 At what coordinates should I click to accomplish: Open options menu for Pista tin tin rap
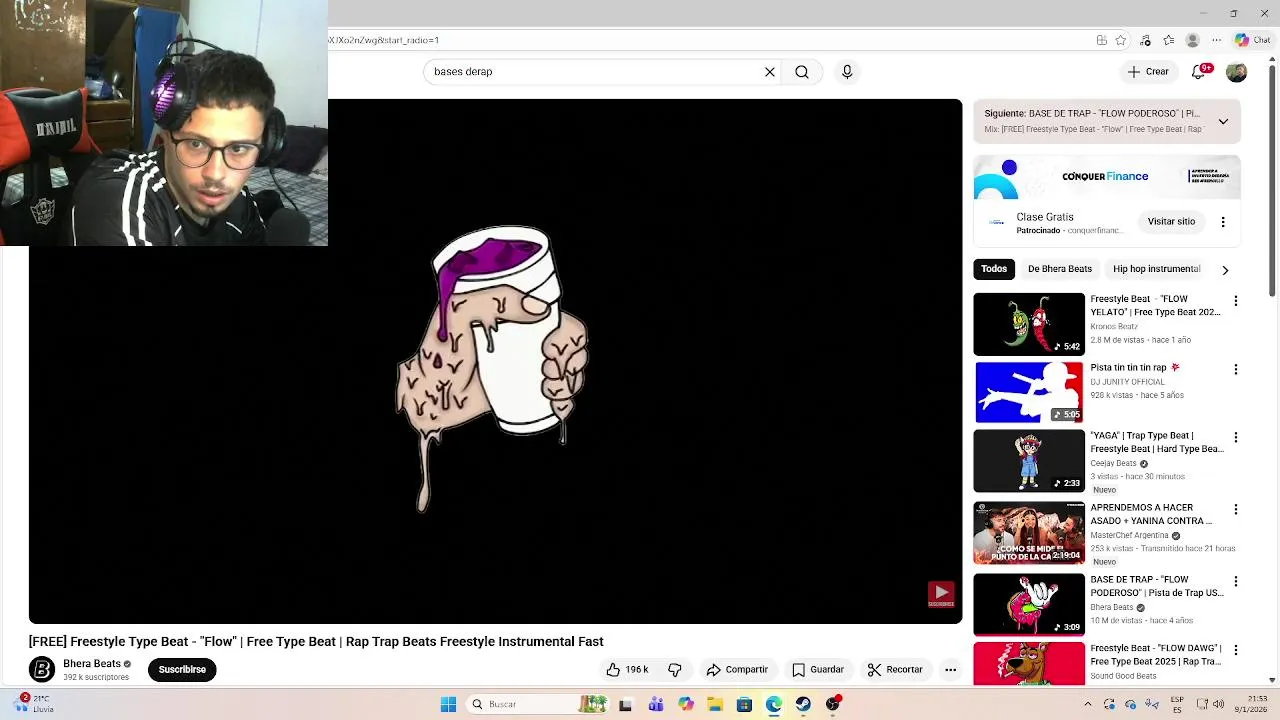pyautogui.click(x=1236, y=369)
